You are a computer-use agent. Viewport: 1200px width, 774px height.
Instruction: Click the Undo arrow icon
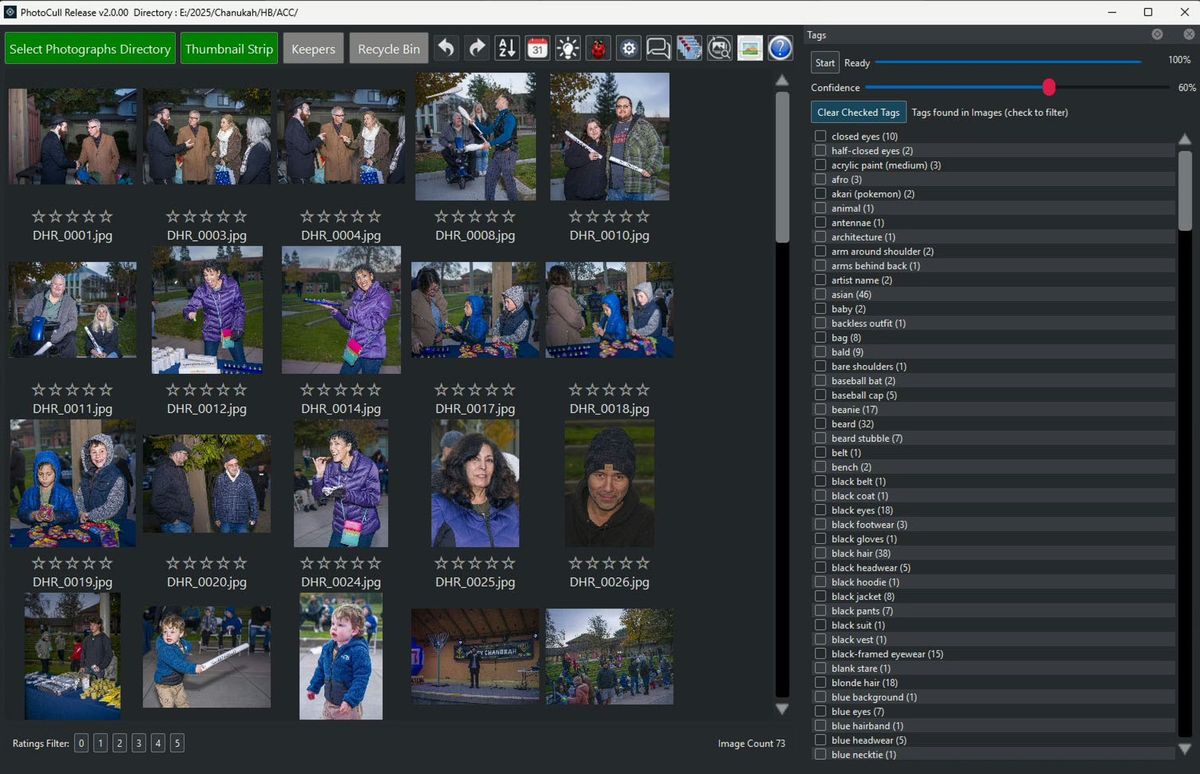446,47
